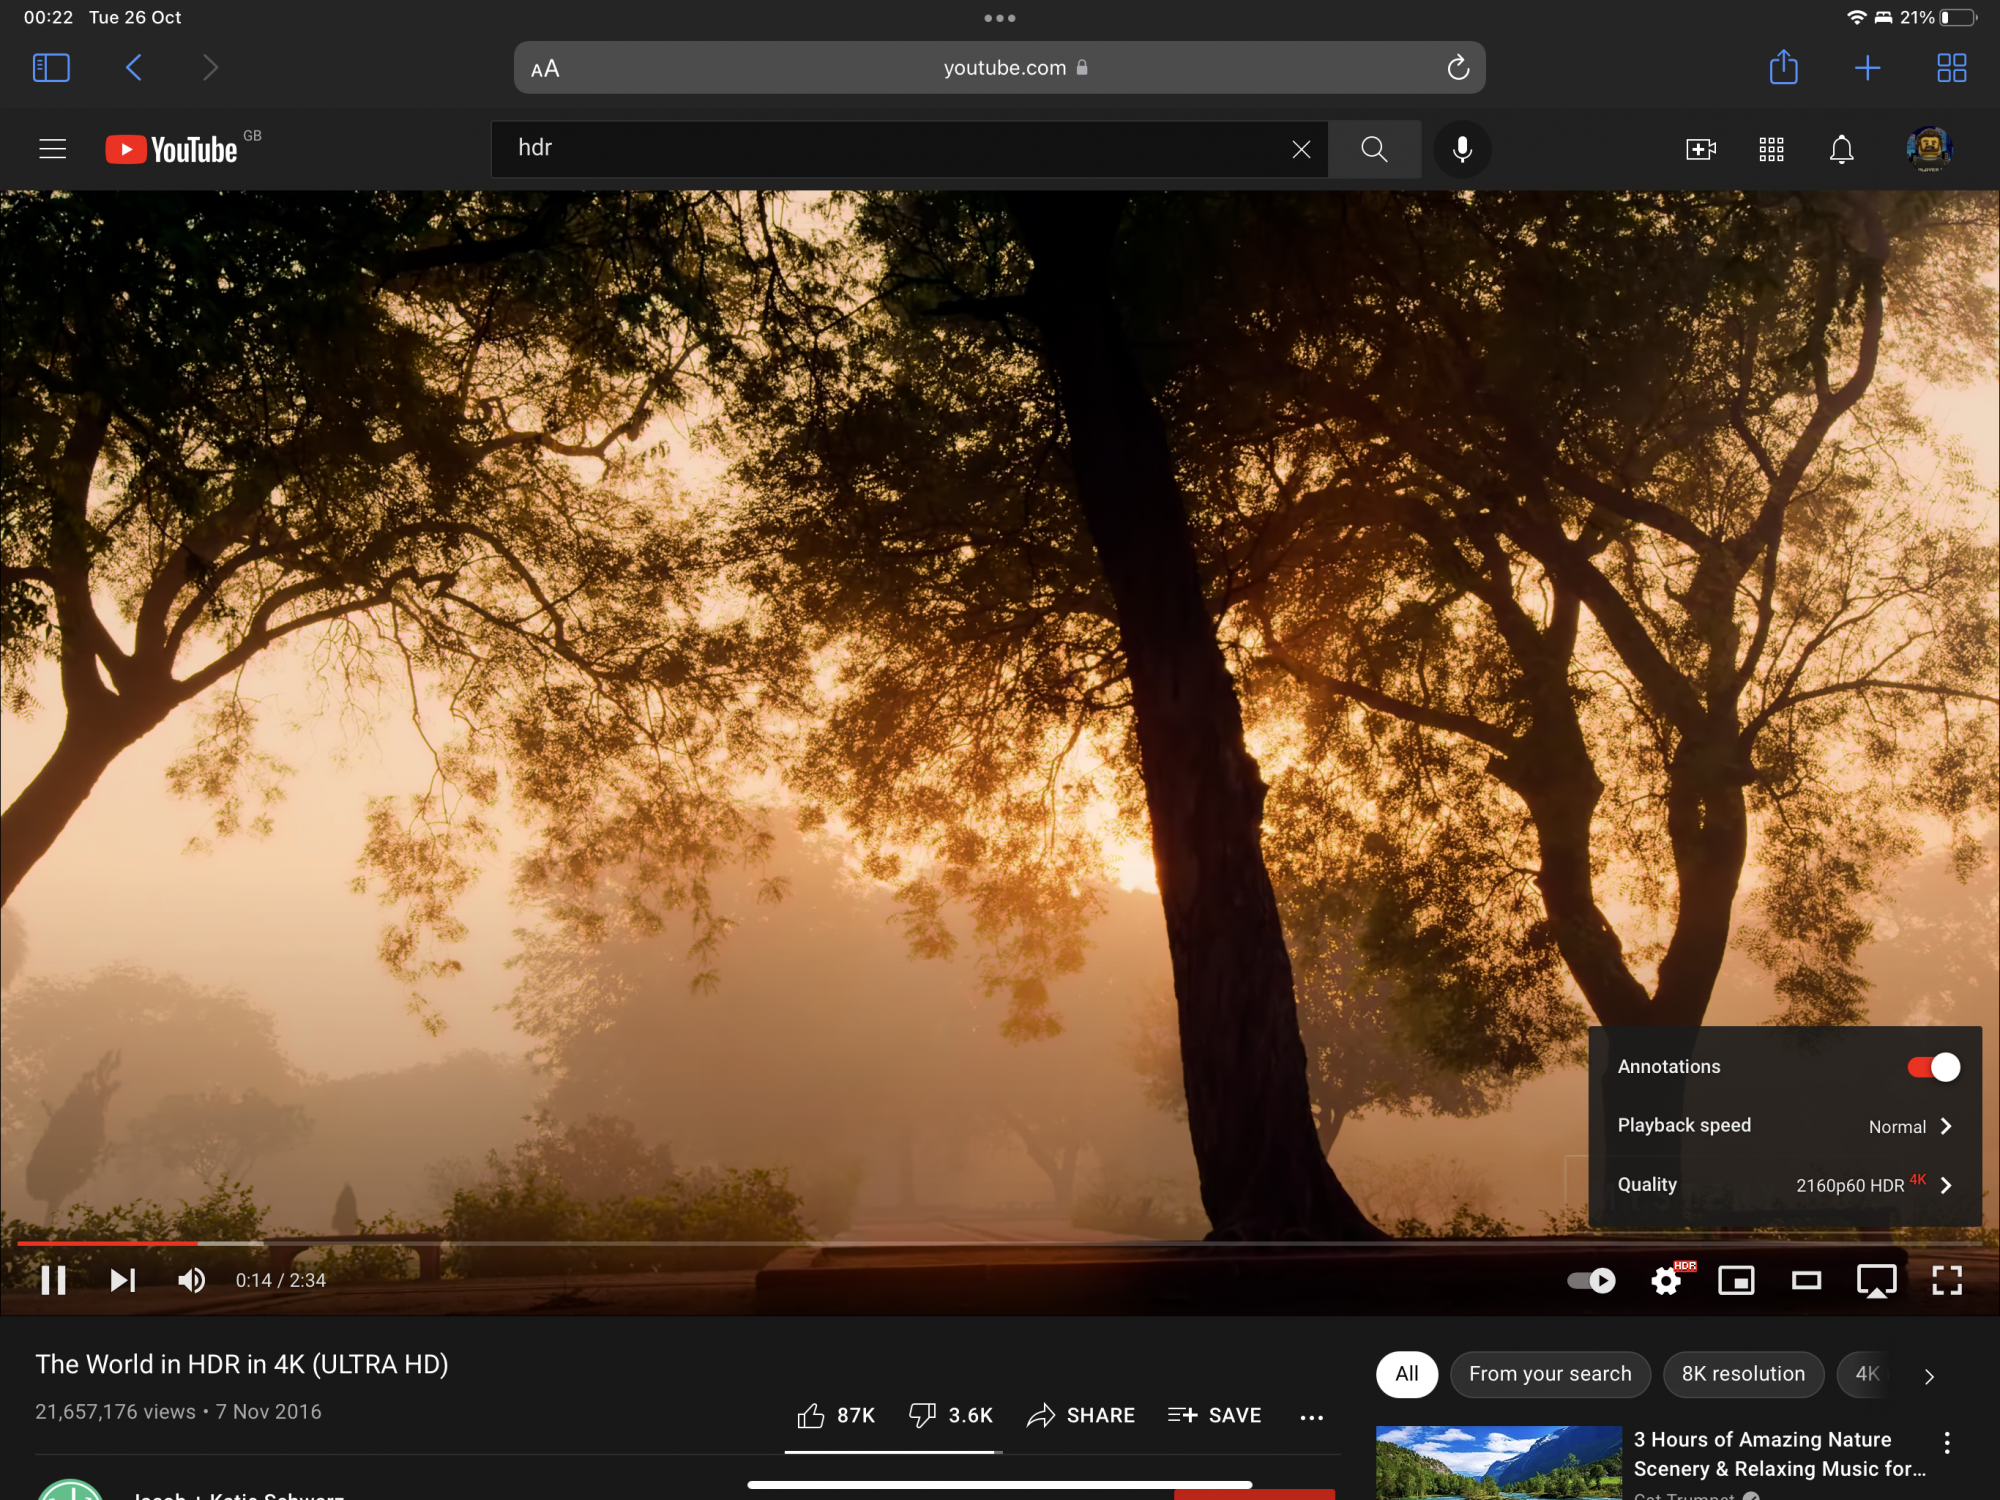Open the battery status indicator

[1958, 17]
